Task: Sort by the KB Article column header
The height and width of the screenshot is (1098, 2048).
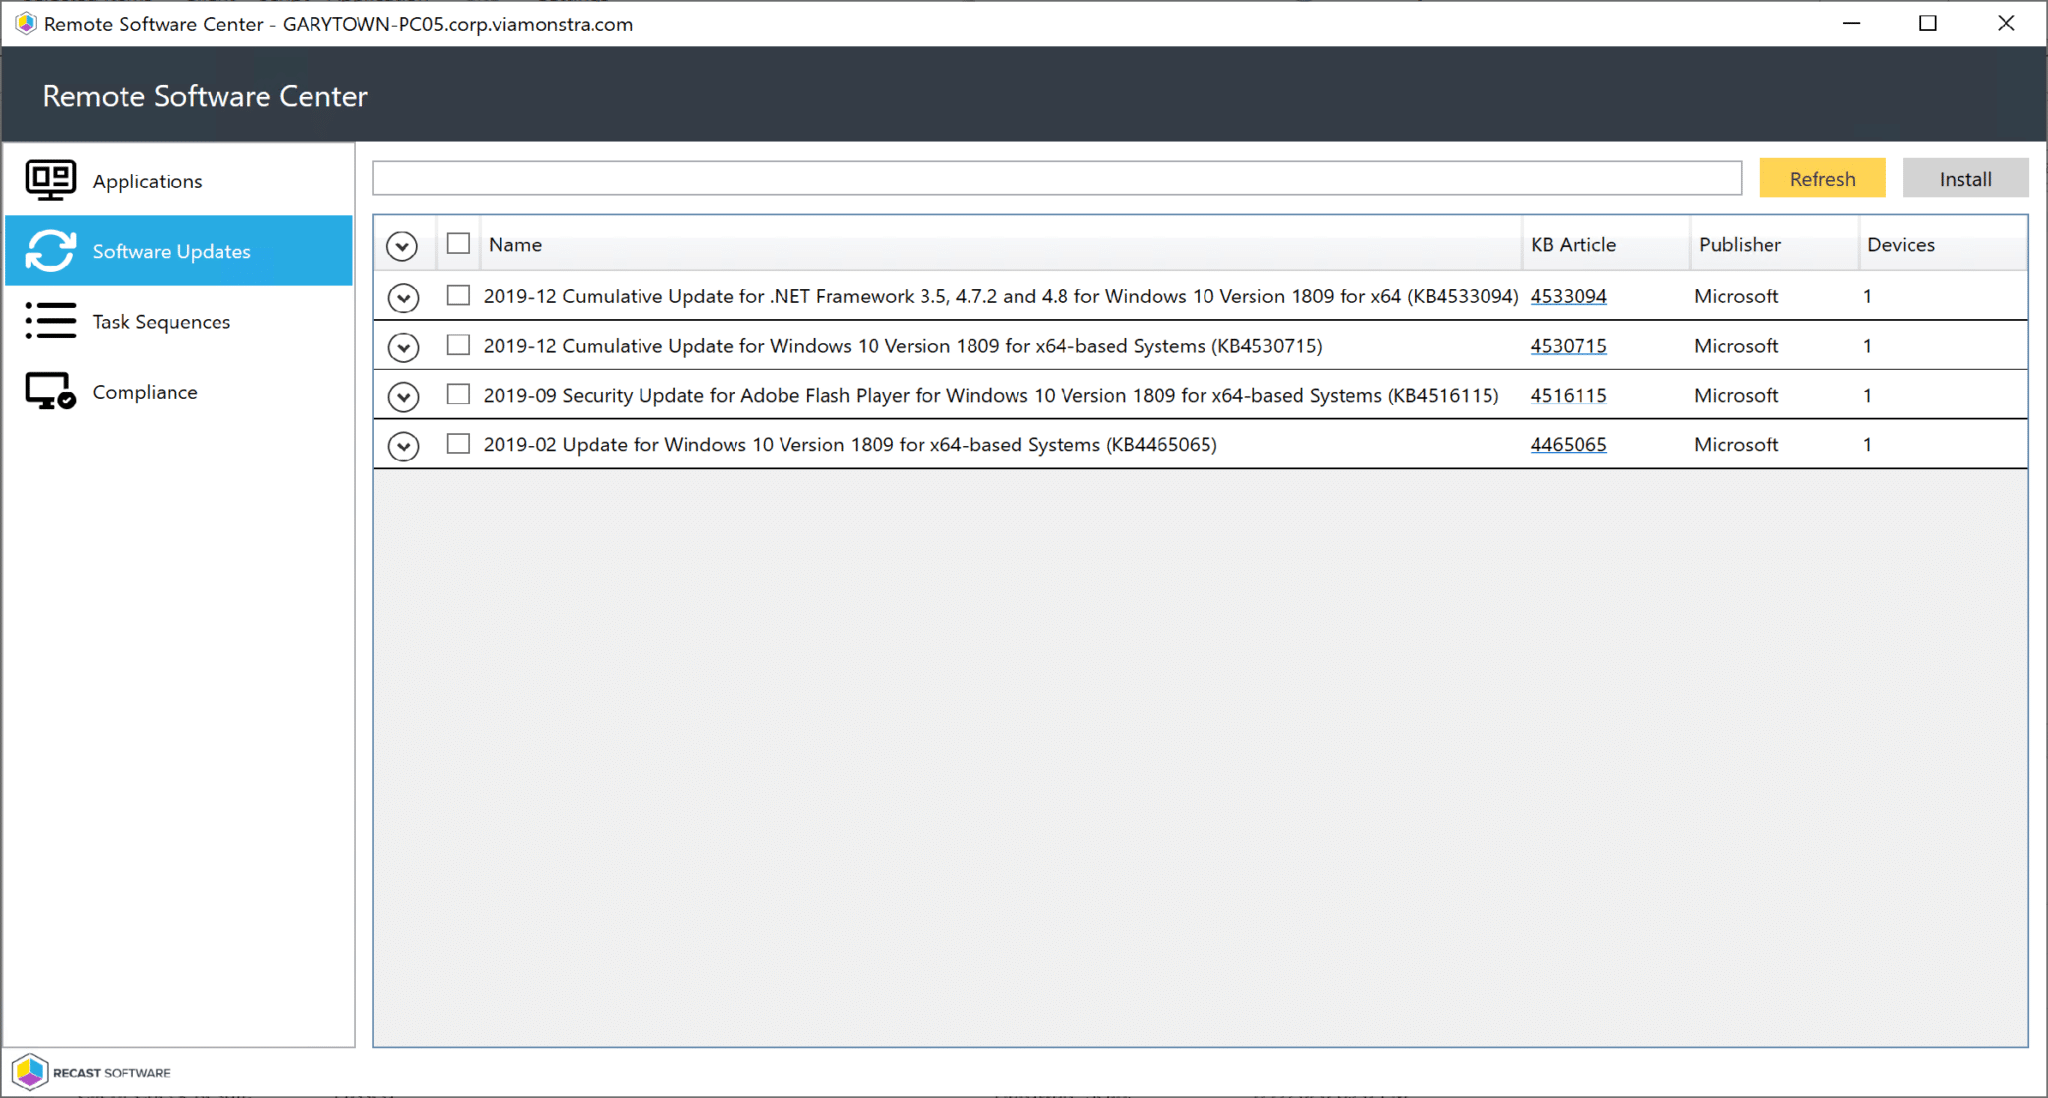Action: point(1606,244)
